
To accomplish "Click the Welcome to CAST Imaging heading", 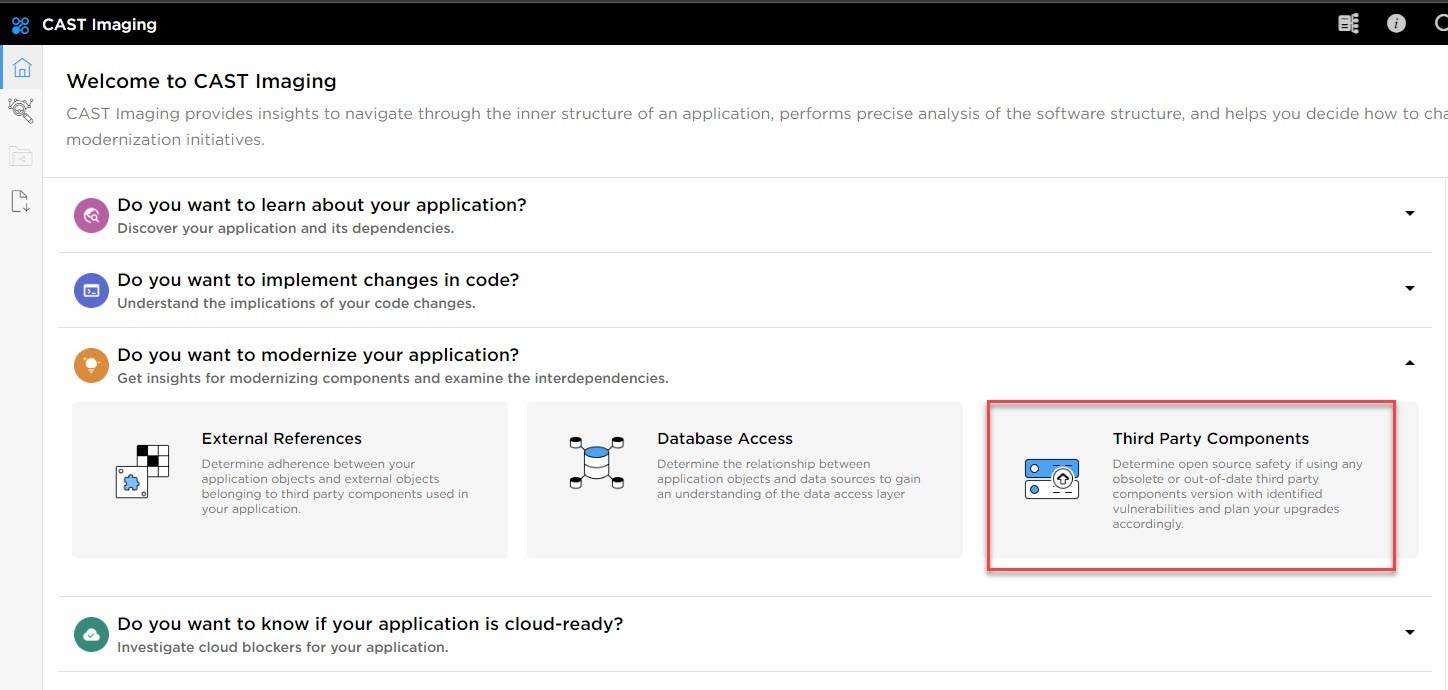I will point(201,81).
